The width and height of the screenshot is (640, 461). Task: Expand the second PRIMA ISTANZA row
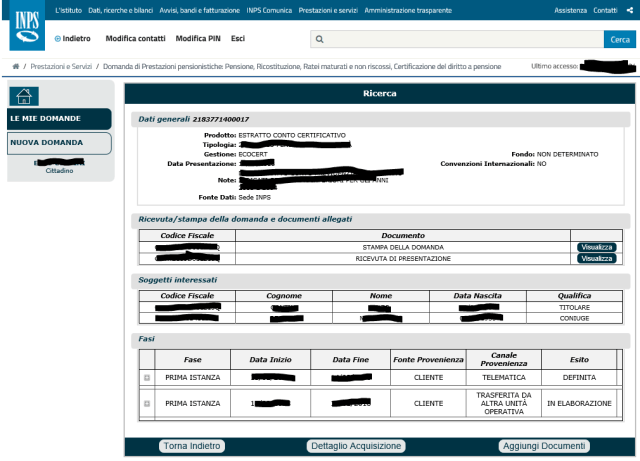pyautogui.click(x=147, y=403)
